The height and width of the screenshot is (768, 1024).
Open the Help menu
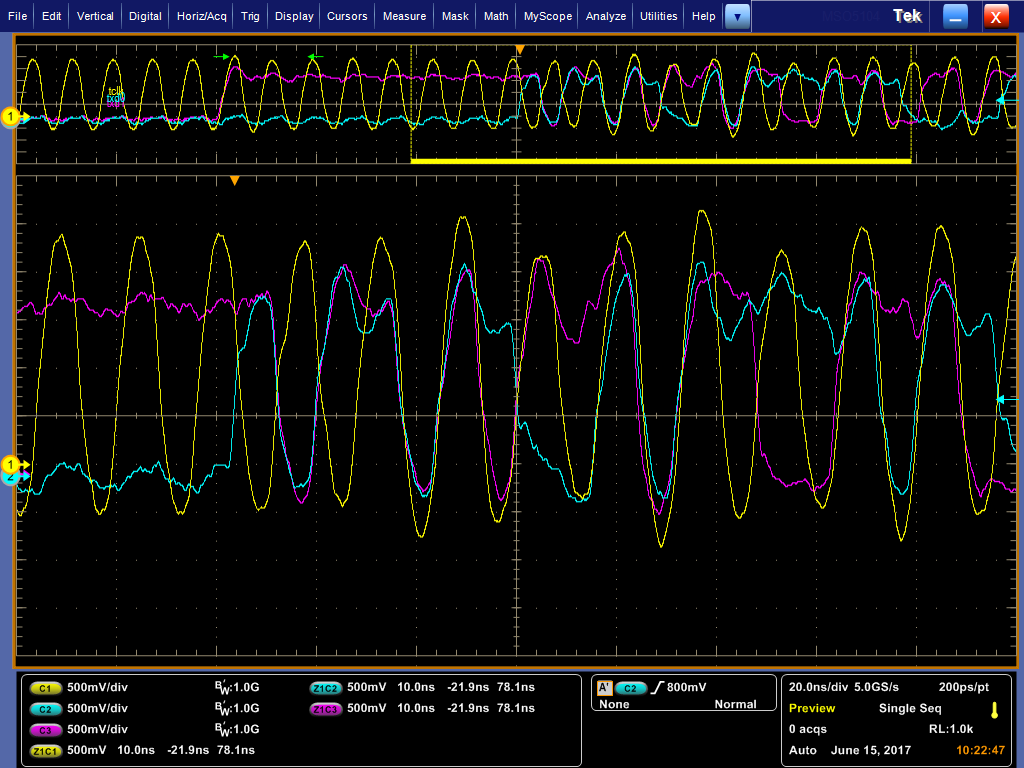click(x=703, y=16)
